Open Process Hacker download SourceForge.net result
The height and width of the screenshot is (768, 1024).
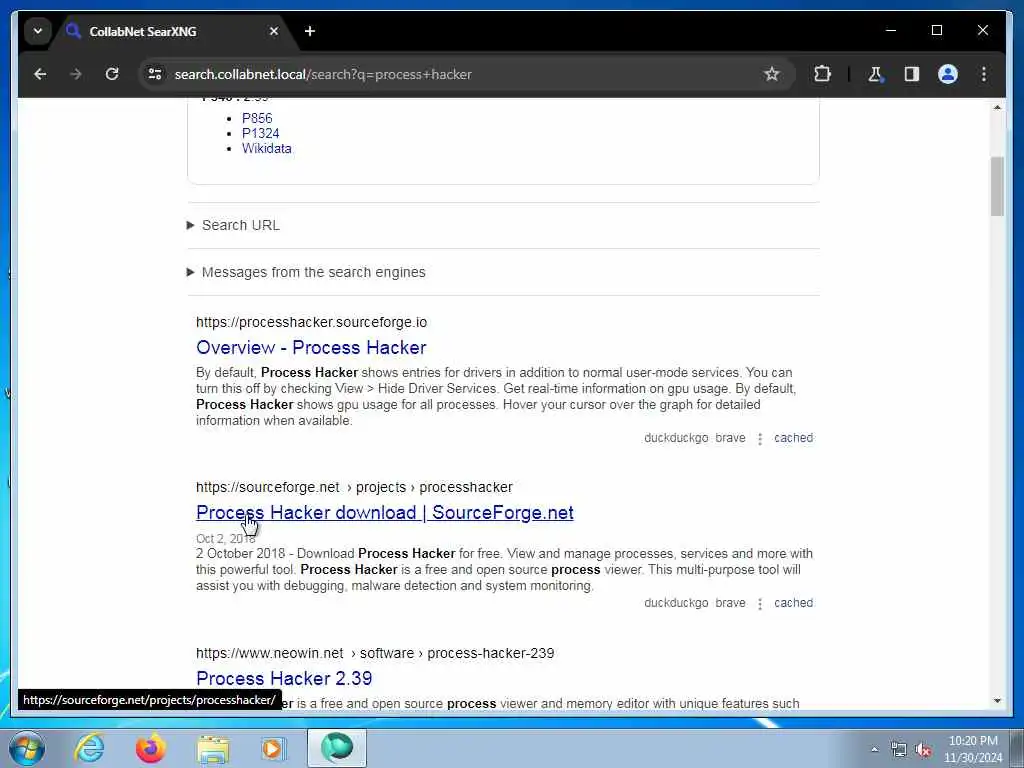(x=385, y=513)
